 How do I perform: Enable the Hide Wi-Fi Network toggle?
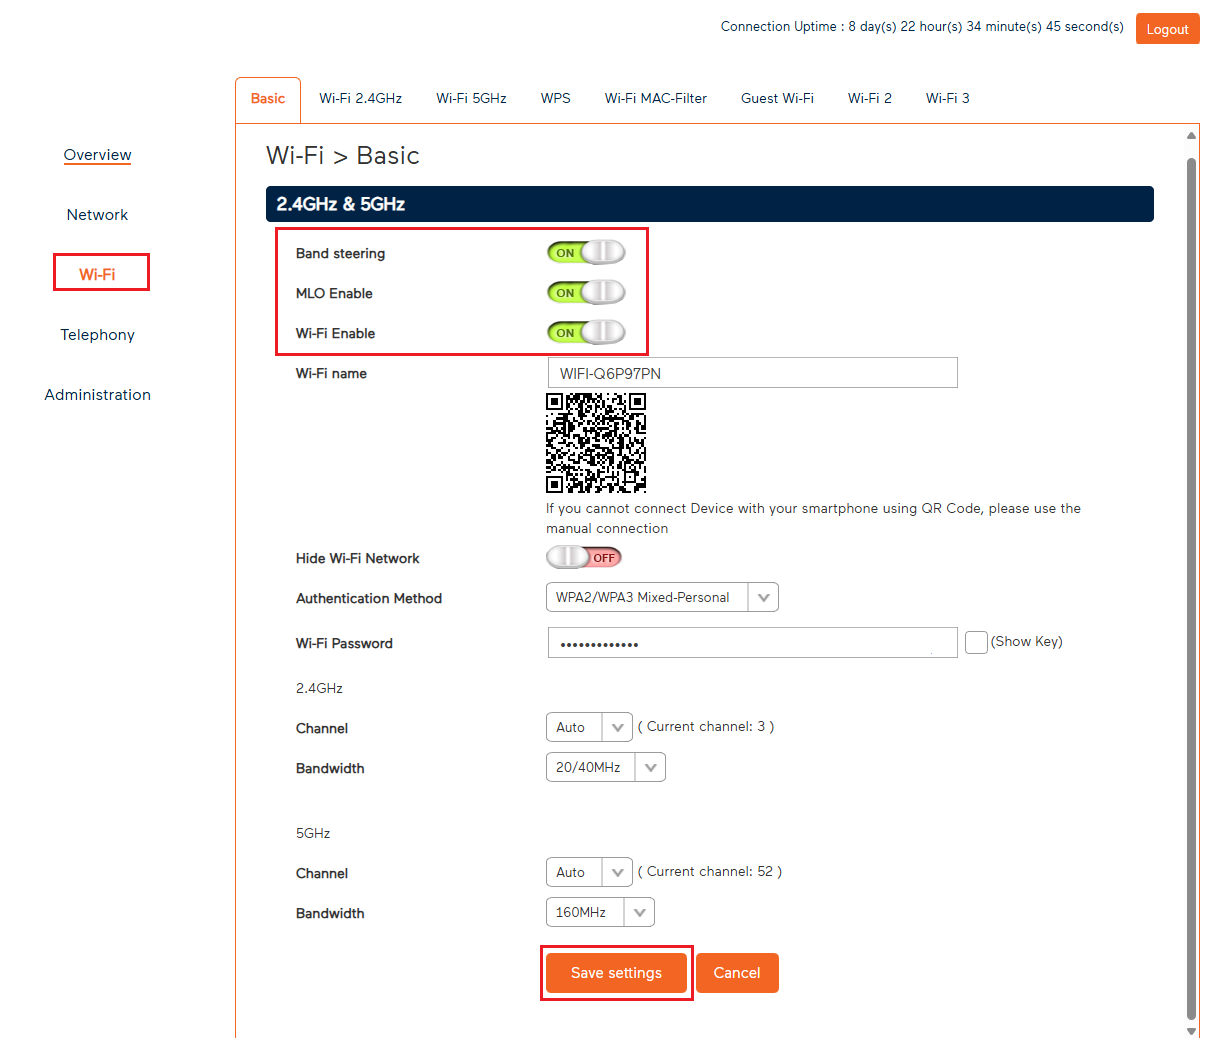point(584,557)
